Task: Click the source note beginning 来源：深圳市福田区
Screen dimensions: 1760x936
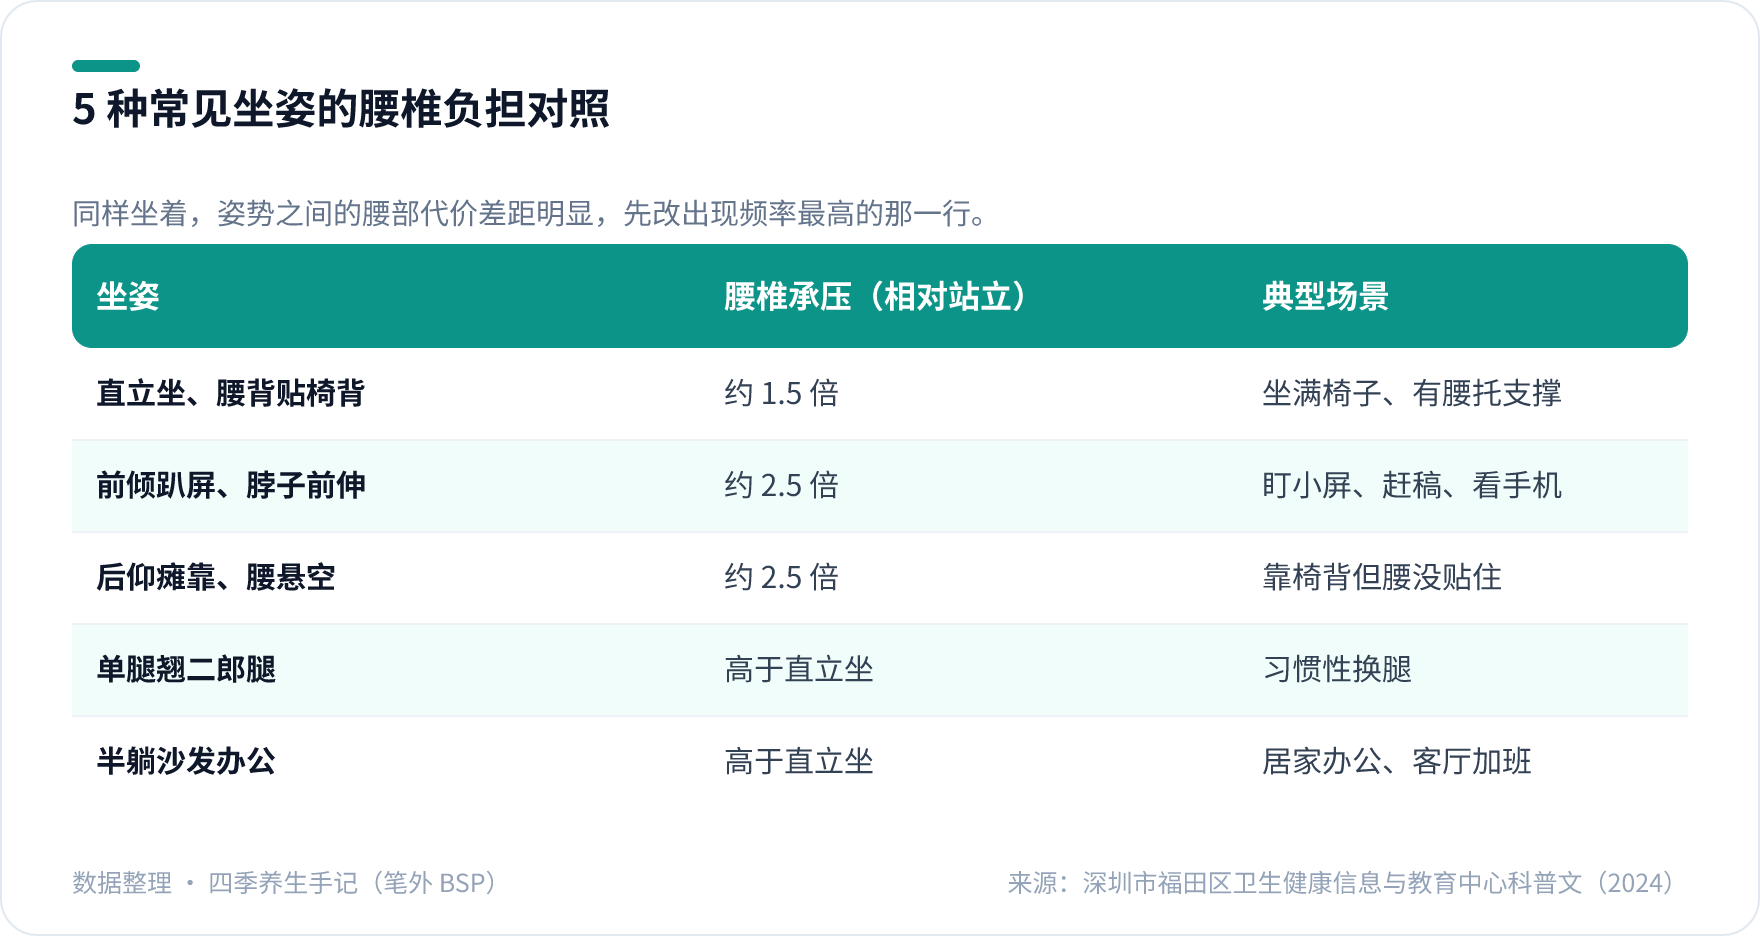Action: pos(1342,883)
